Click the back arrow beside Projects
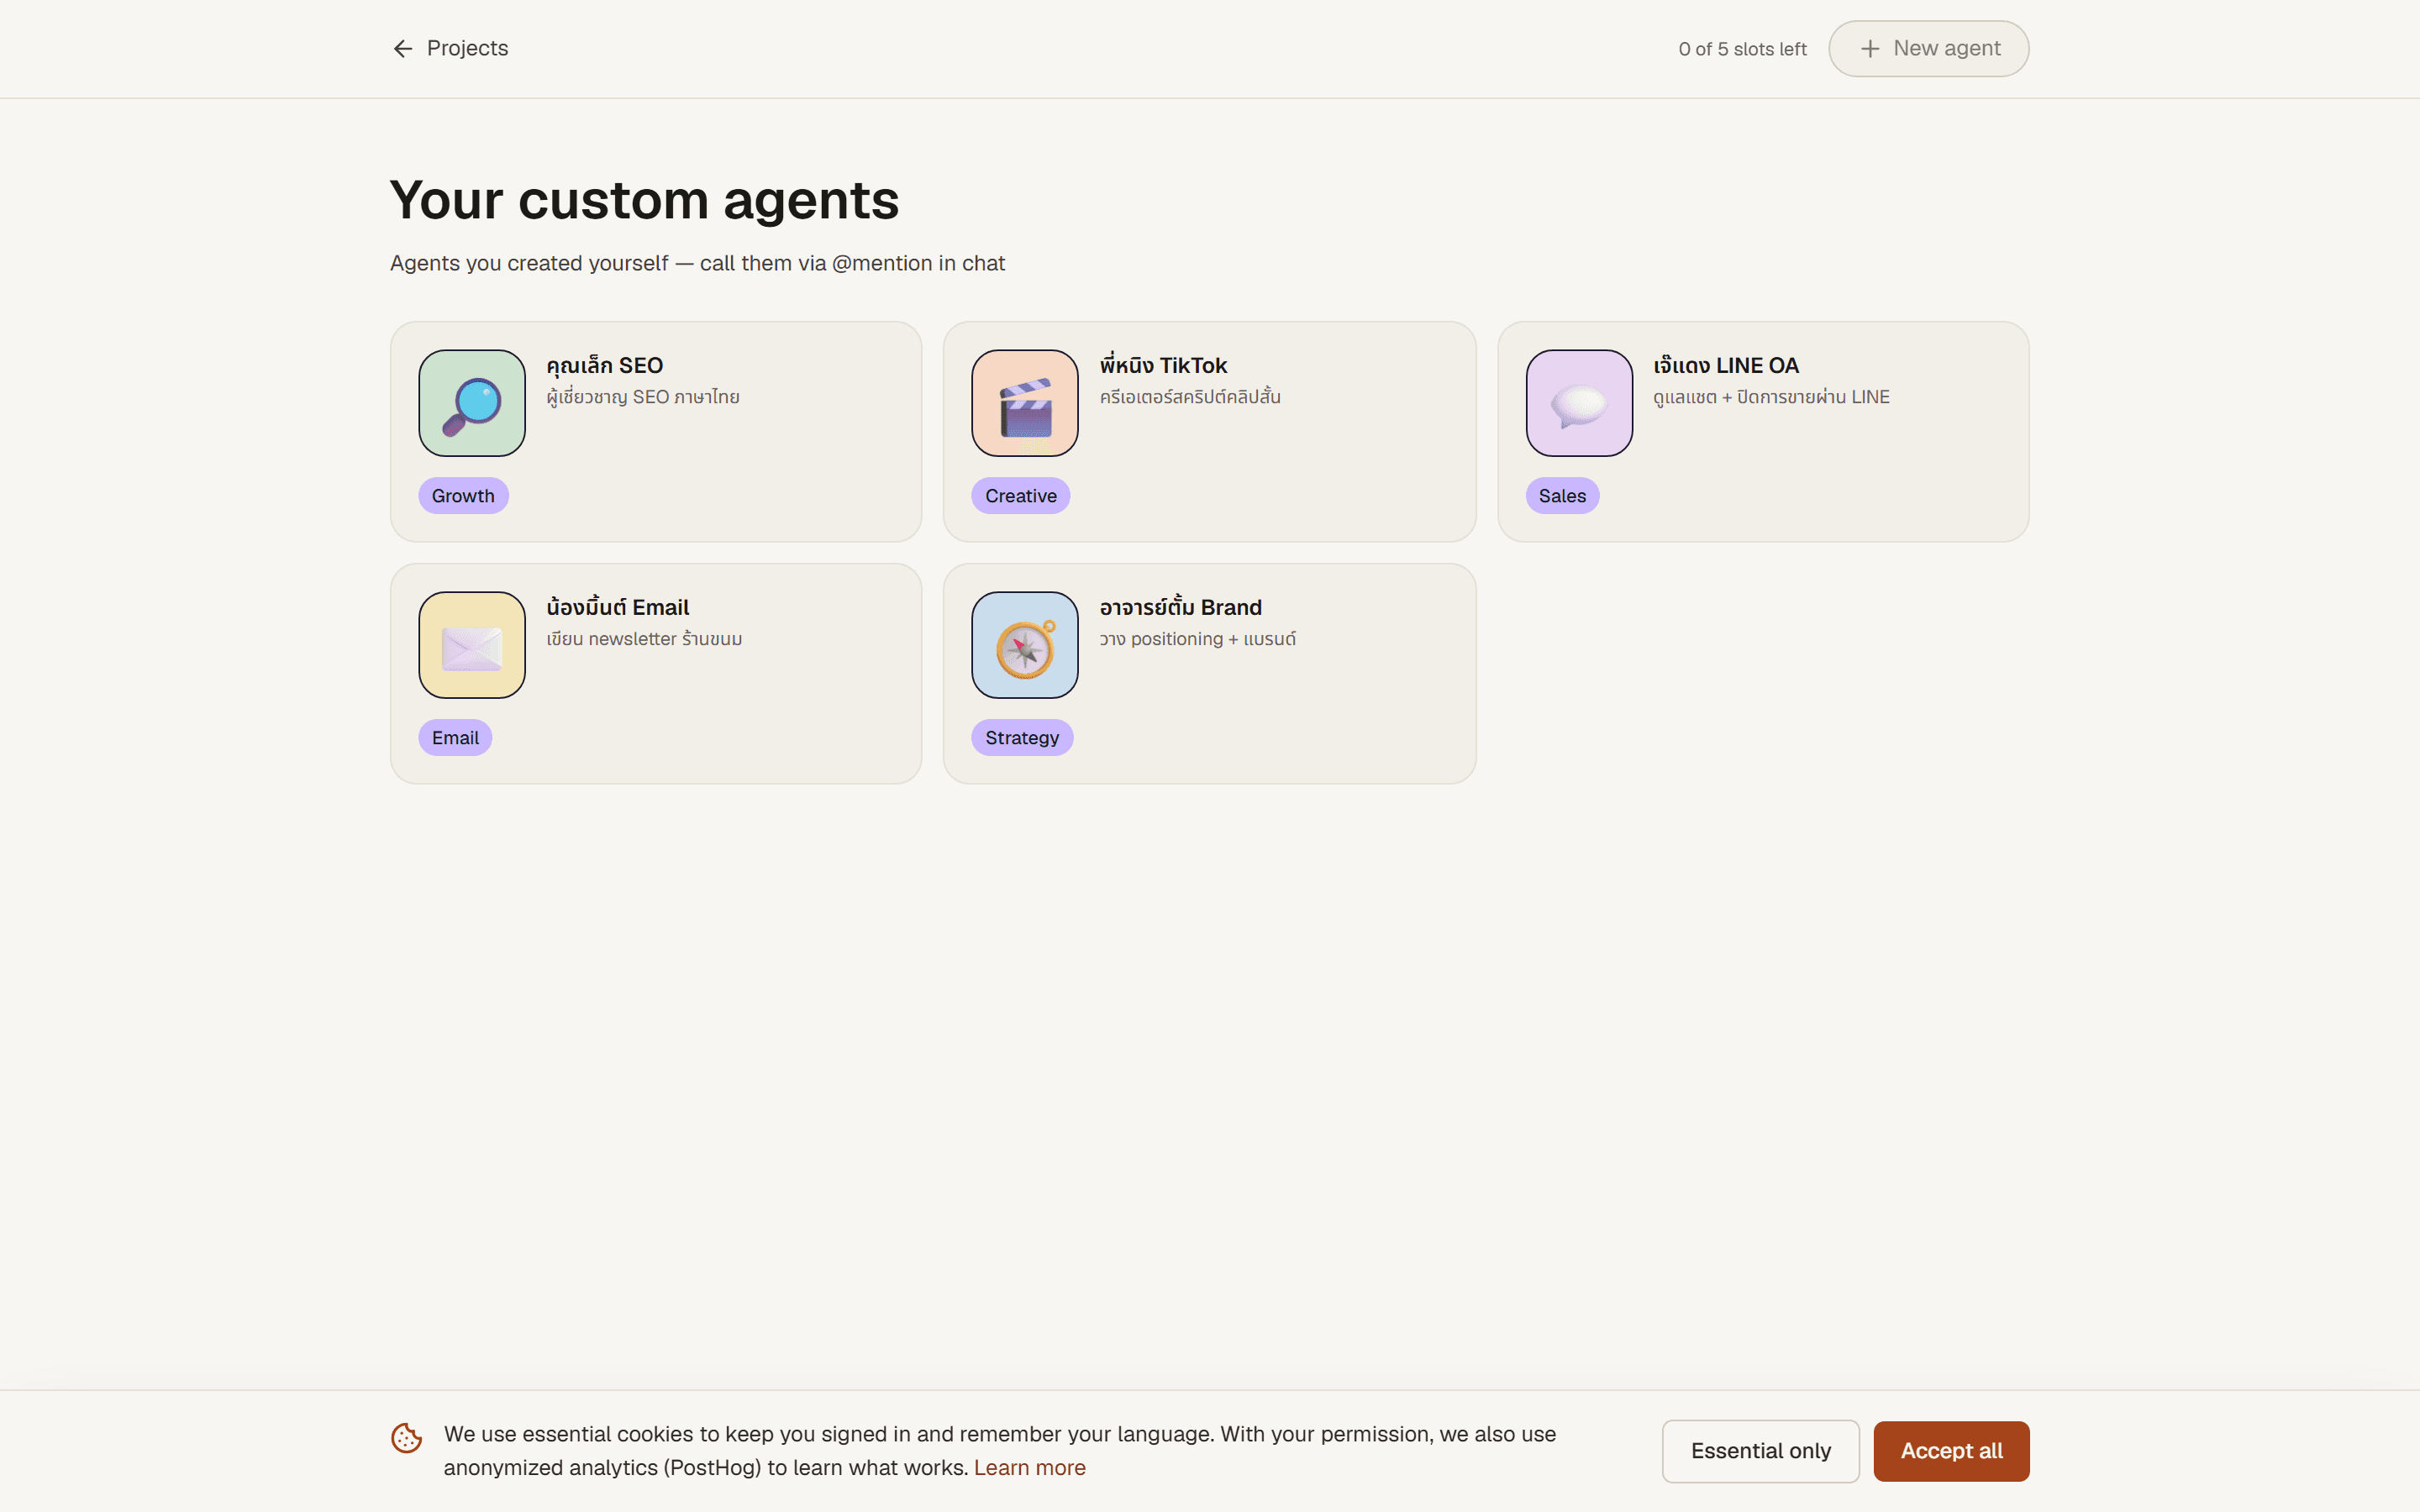This screenshot has height=1512, width=2420. click(403, 49)
